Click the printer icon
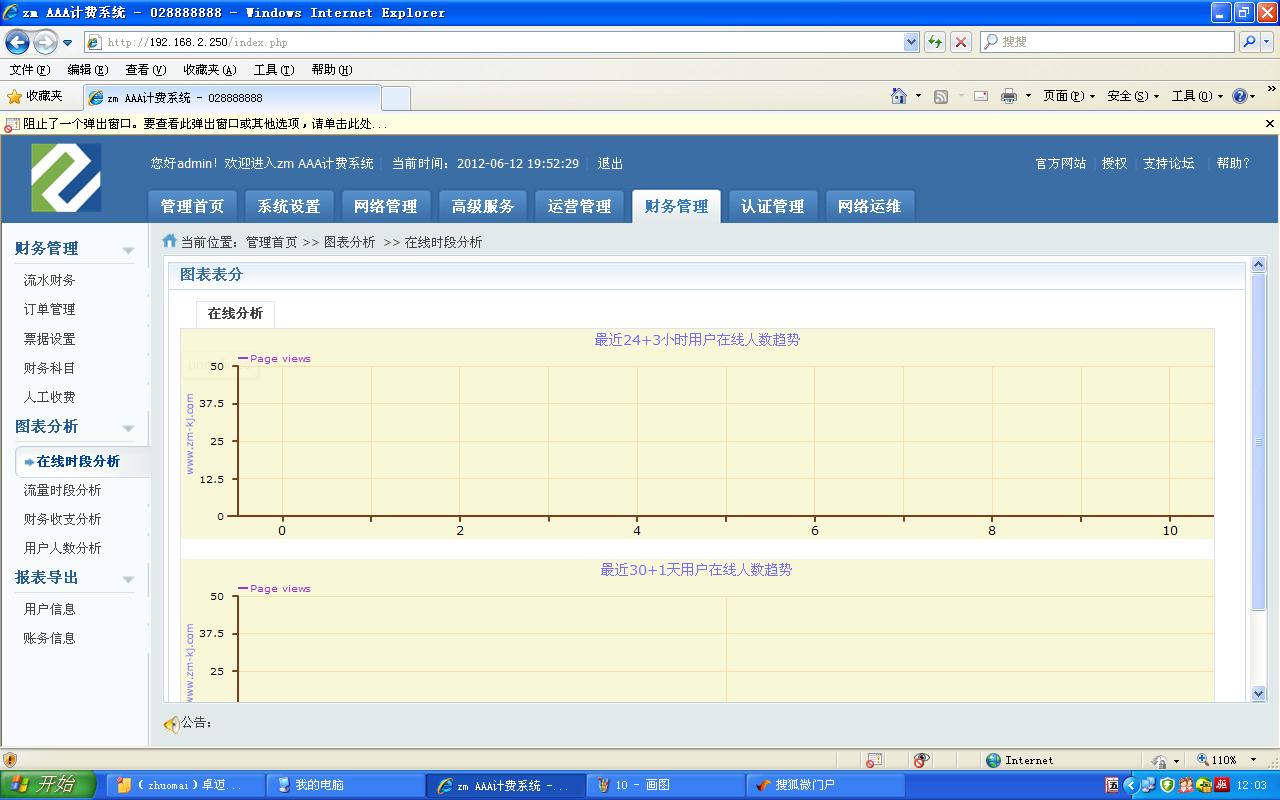Screen dimensions: 1280x800 (1009, 96)
